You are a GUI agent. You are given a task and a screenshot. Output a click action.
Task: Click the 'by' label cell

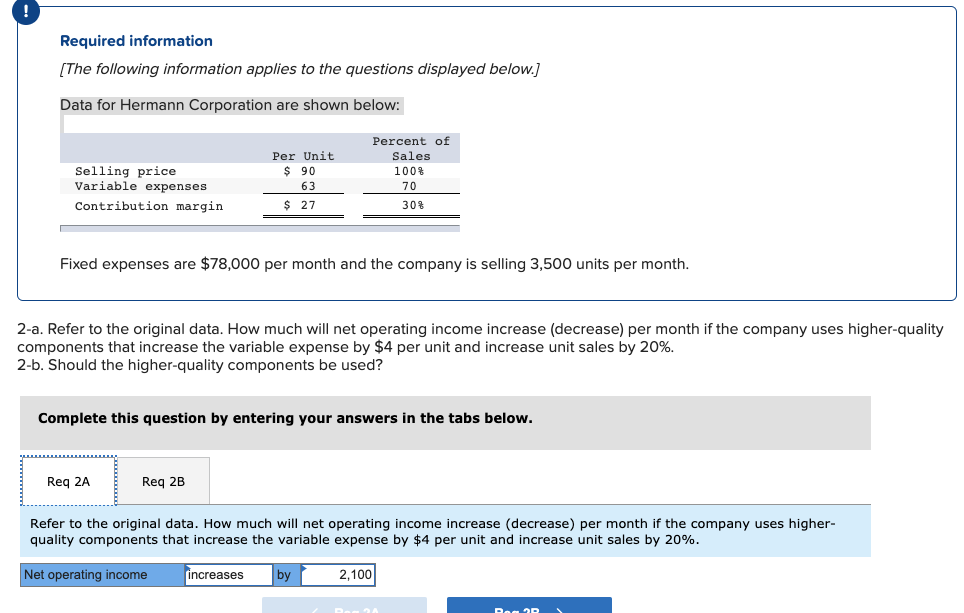click(x=285, y=574)
